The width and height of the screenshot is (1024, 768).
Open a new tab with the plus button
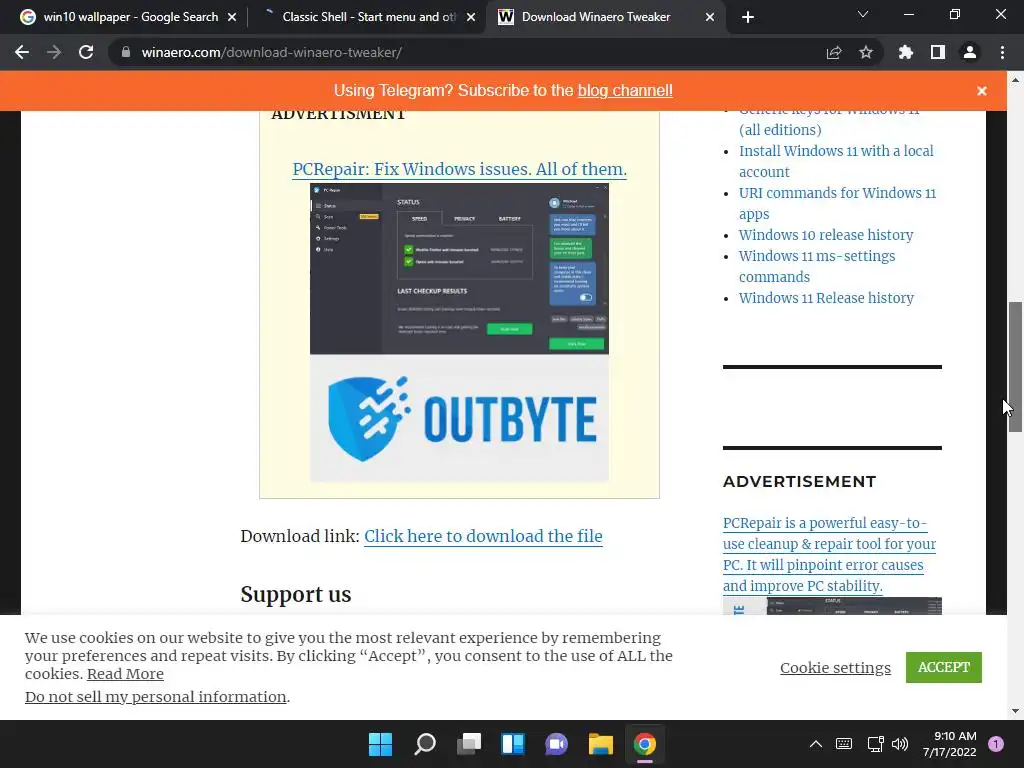tap(748, 17)
